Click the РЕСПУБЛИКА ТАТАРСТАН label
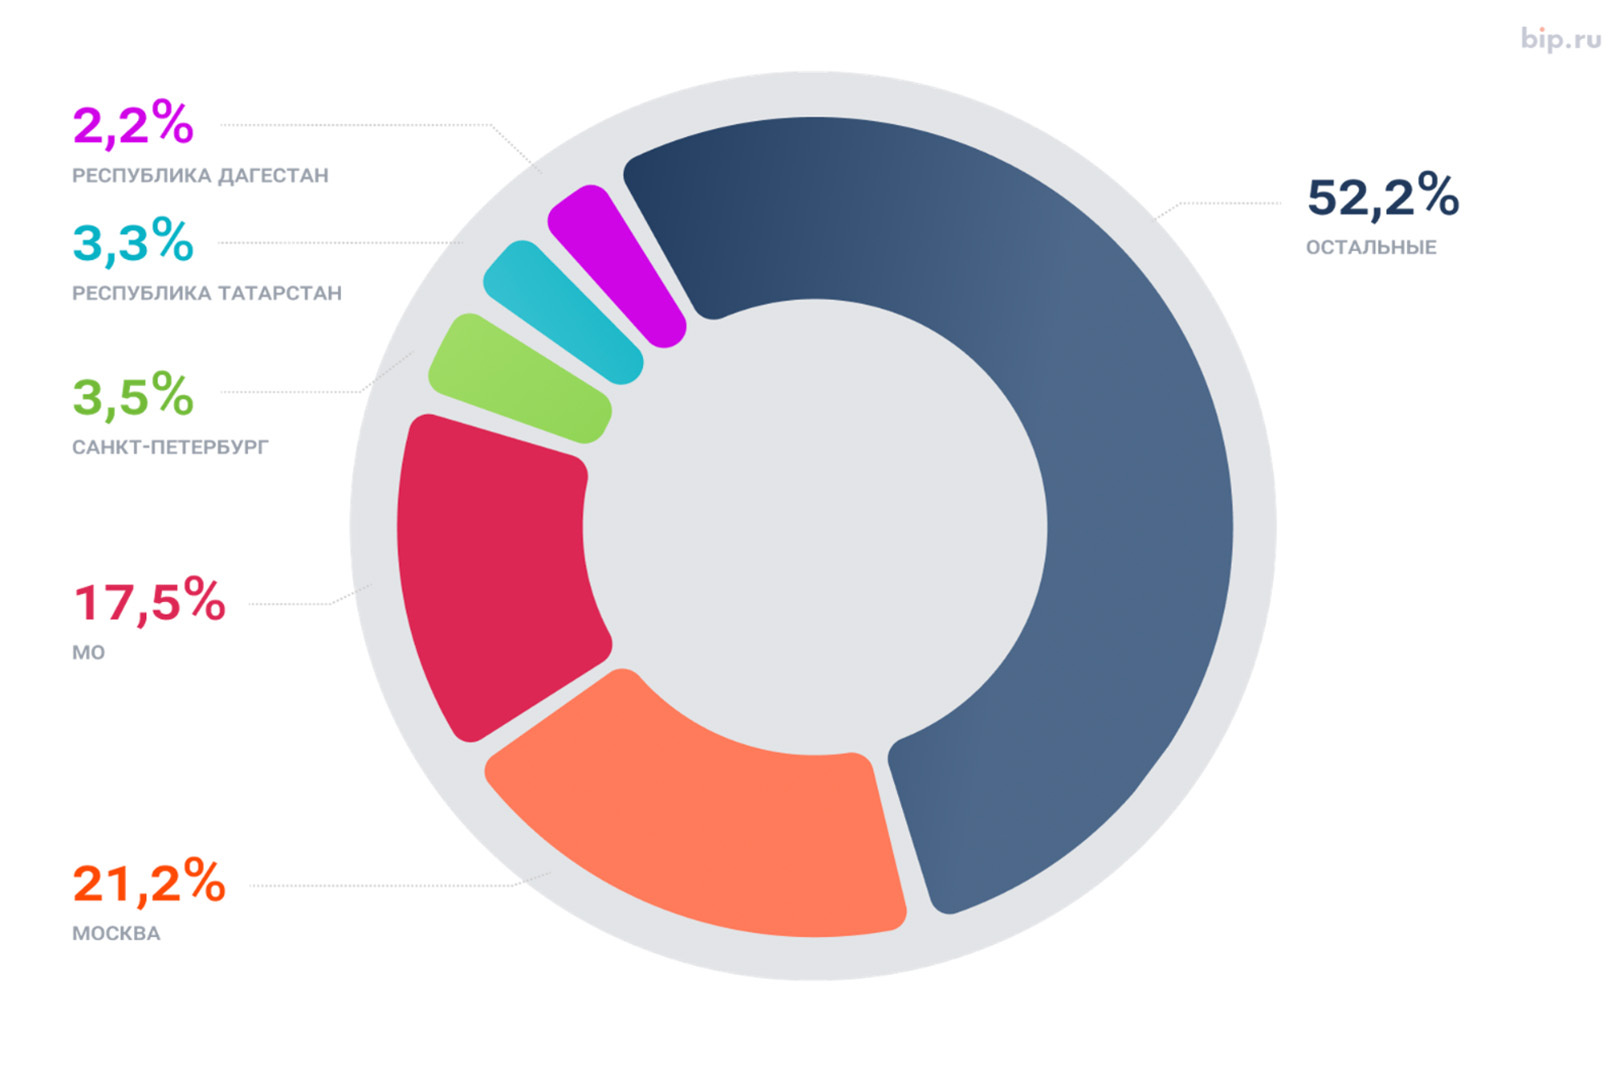1620x1067 pixels. tap(207, 293)
